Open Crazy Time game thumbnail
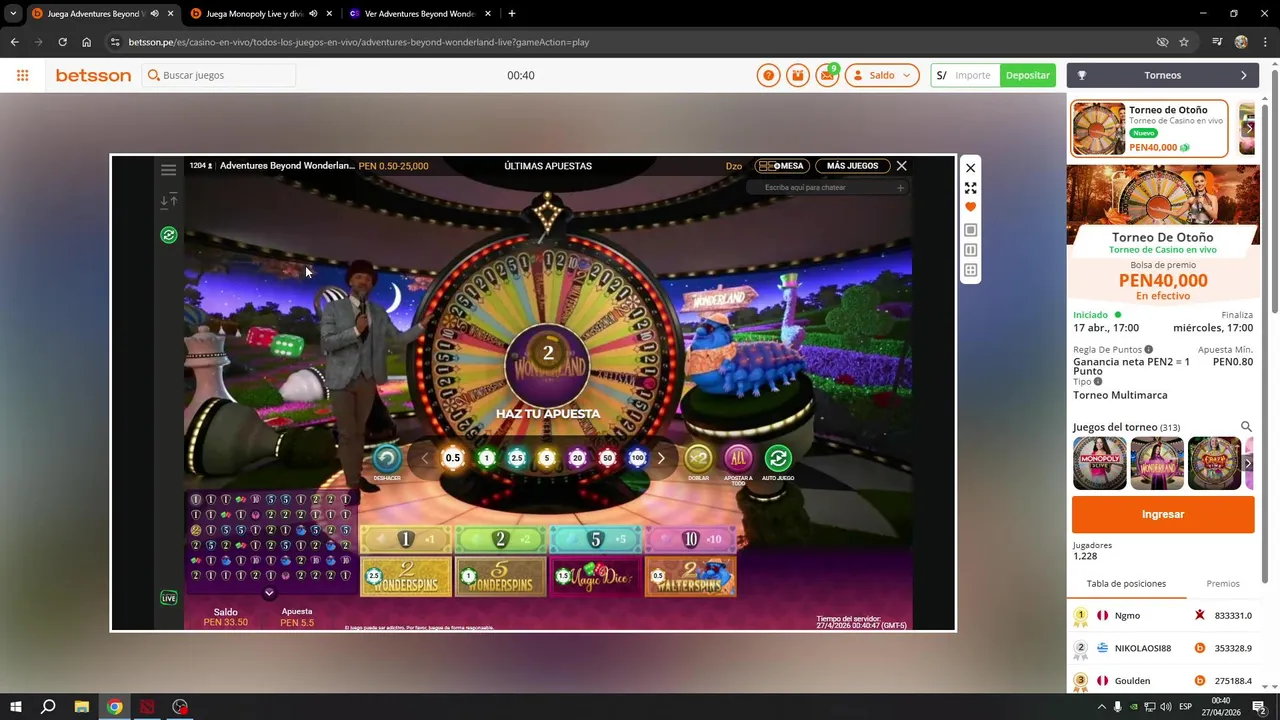This screenshot has width=1280, height=720. (x=1214, y=464)
